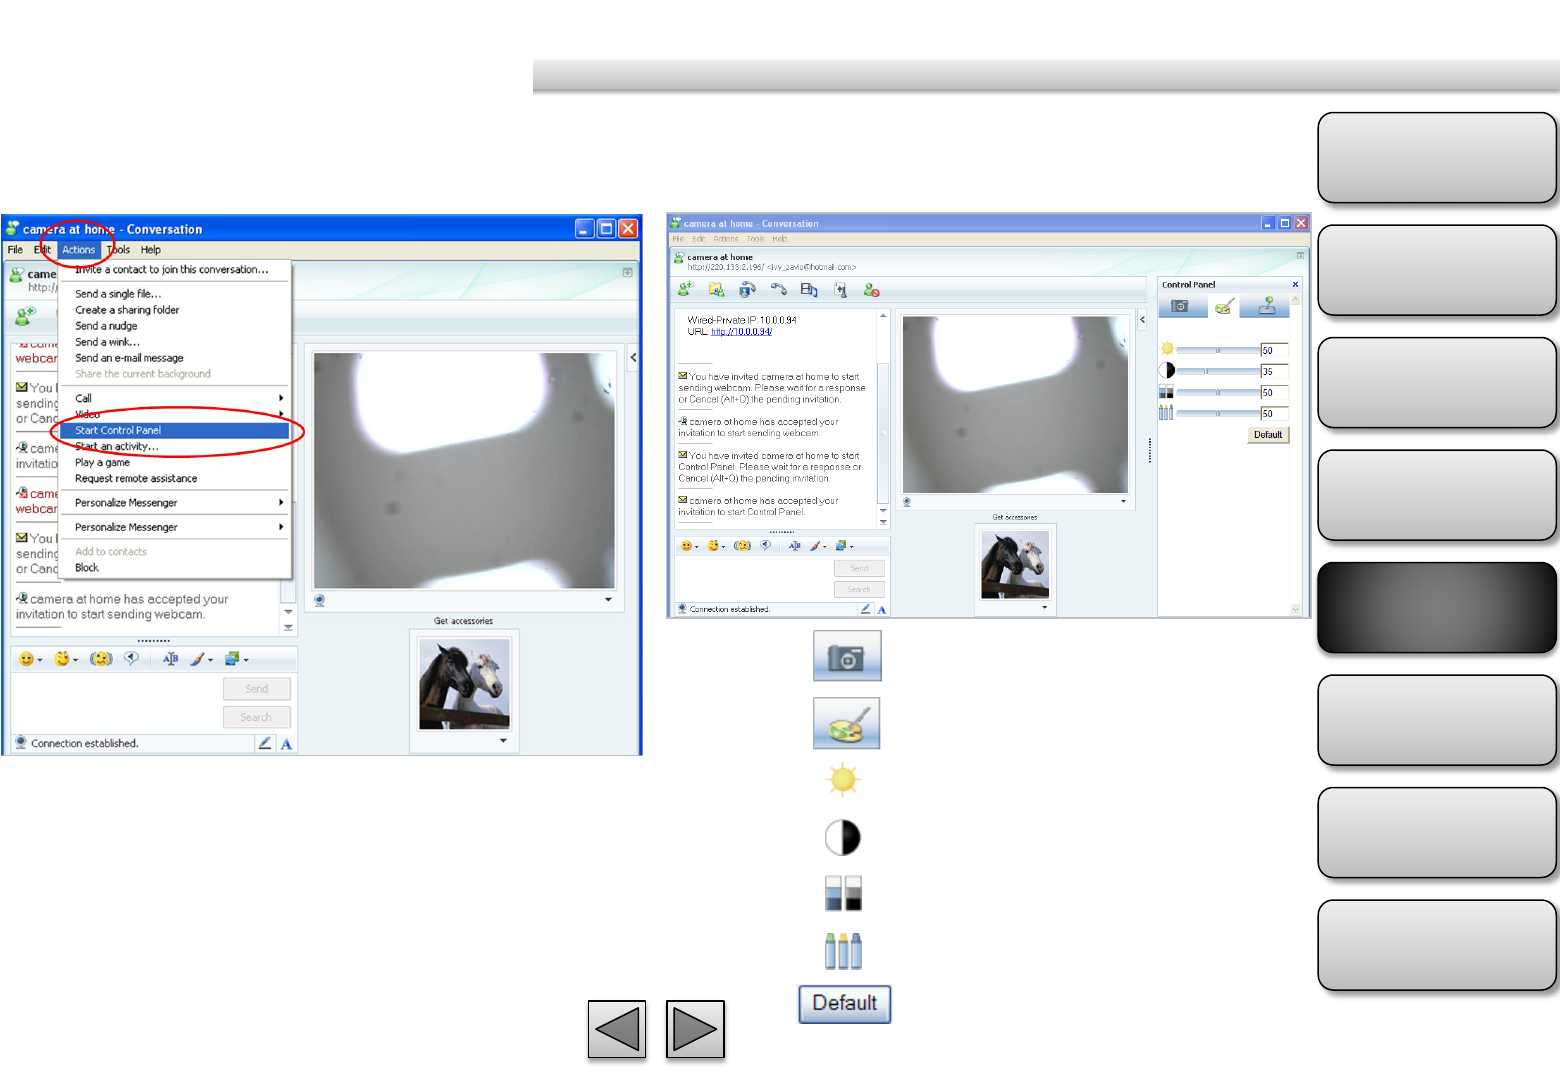Click the invite contact icon in the Control Panel window toolbar
This screenshot has width=1560, height=1080.
tap(685, 290)
